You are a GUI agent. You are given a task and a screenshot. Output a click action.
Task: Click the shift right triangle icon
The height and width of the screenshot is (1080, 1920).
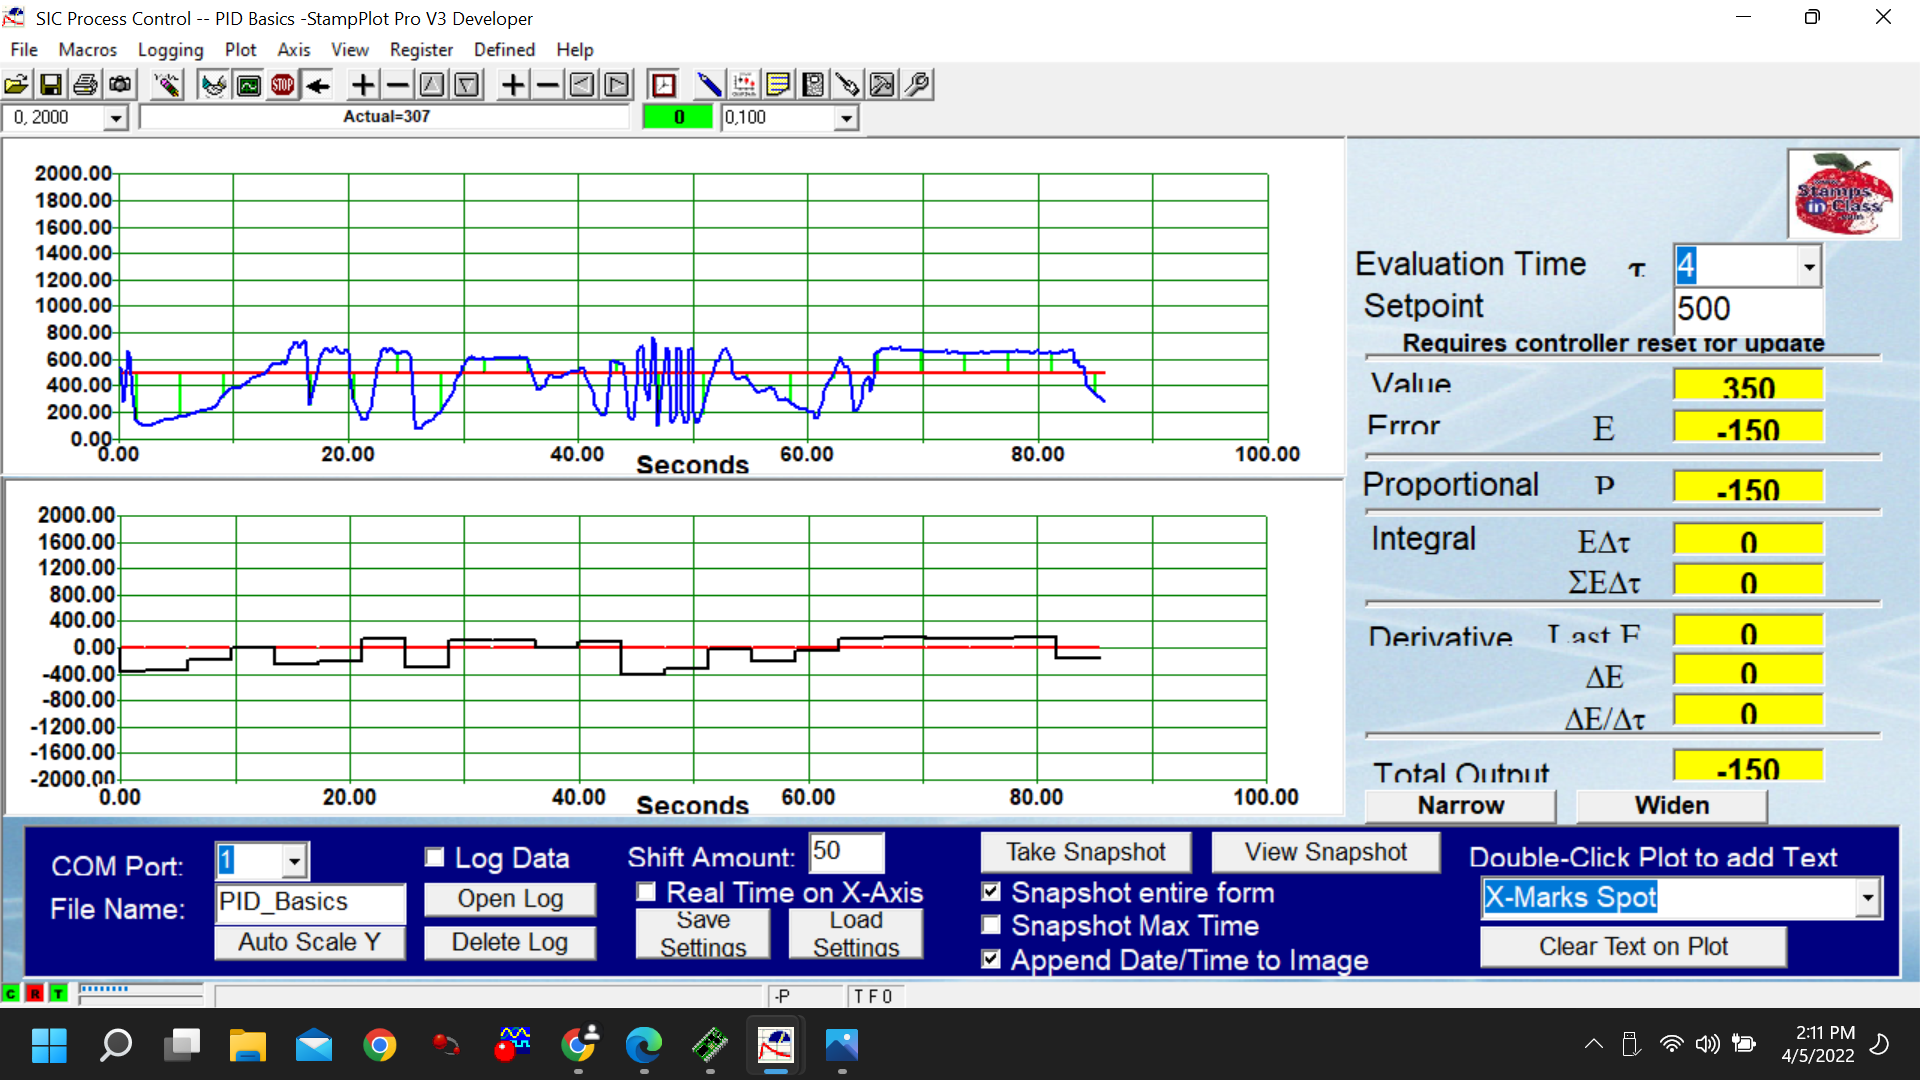617,85
